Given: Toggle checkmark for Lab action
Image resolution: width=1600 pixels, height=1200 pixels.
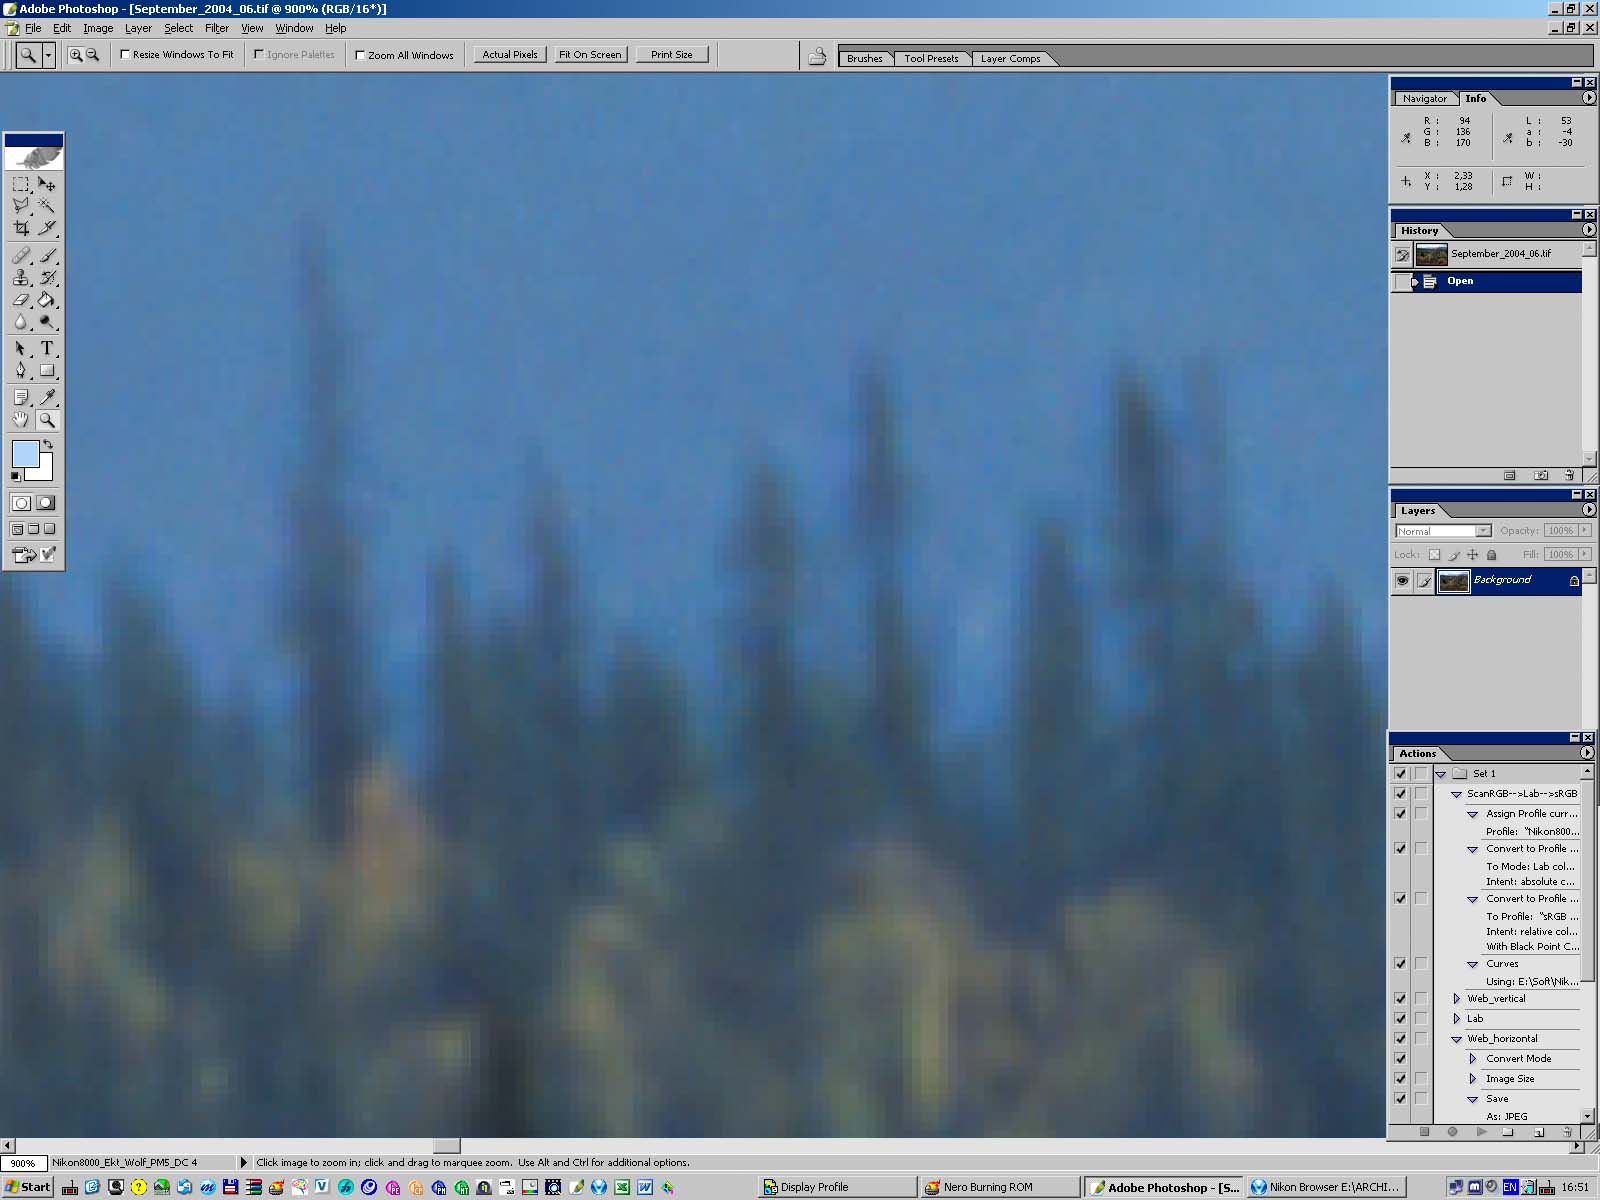Looking at the screenshot, I should click(1400, 1018).
